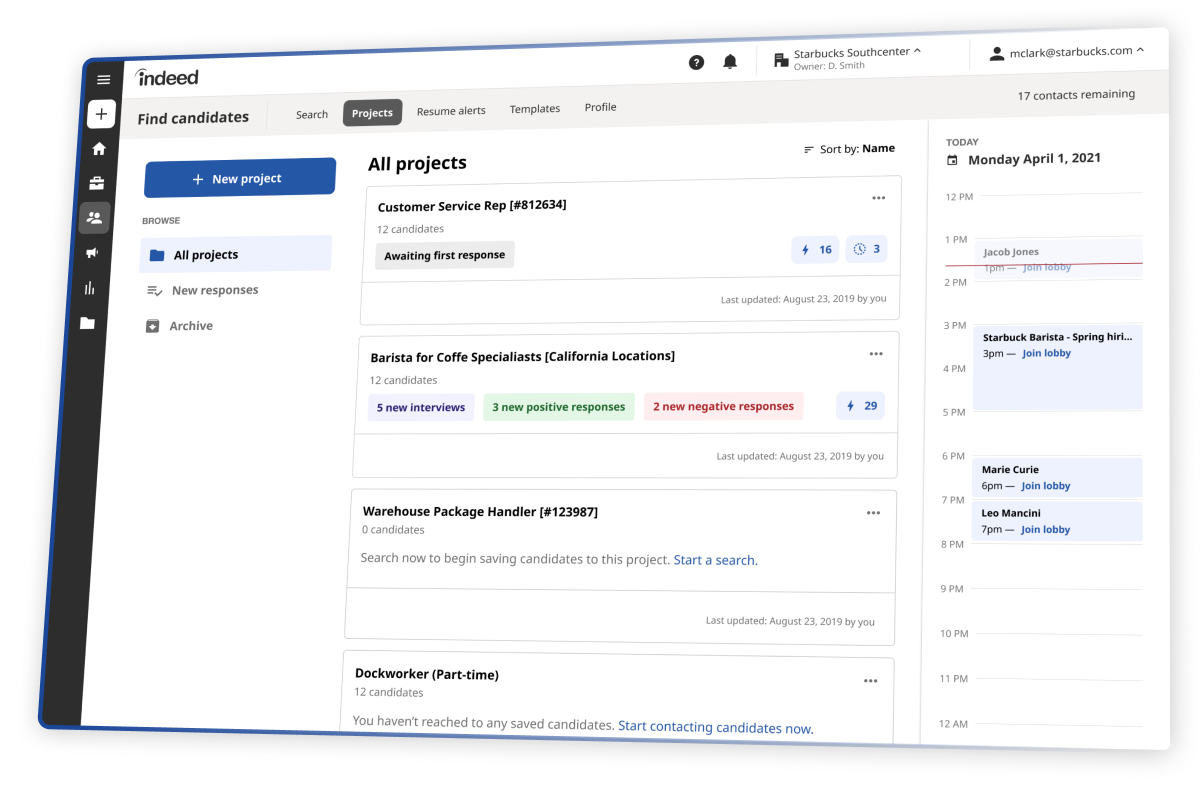
Task: Open Customer Service Rep [#812634] project title
Action: (x=472, y=206)
